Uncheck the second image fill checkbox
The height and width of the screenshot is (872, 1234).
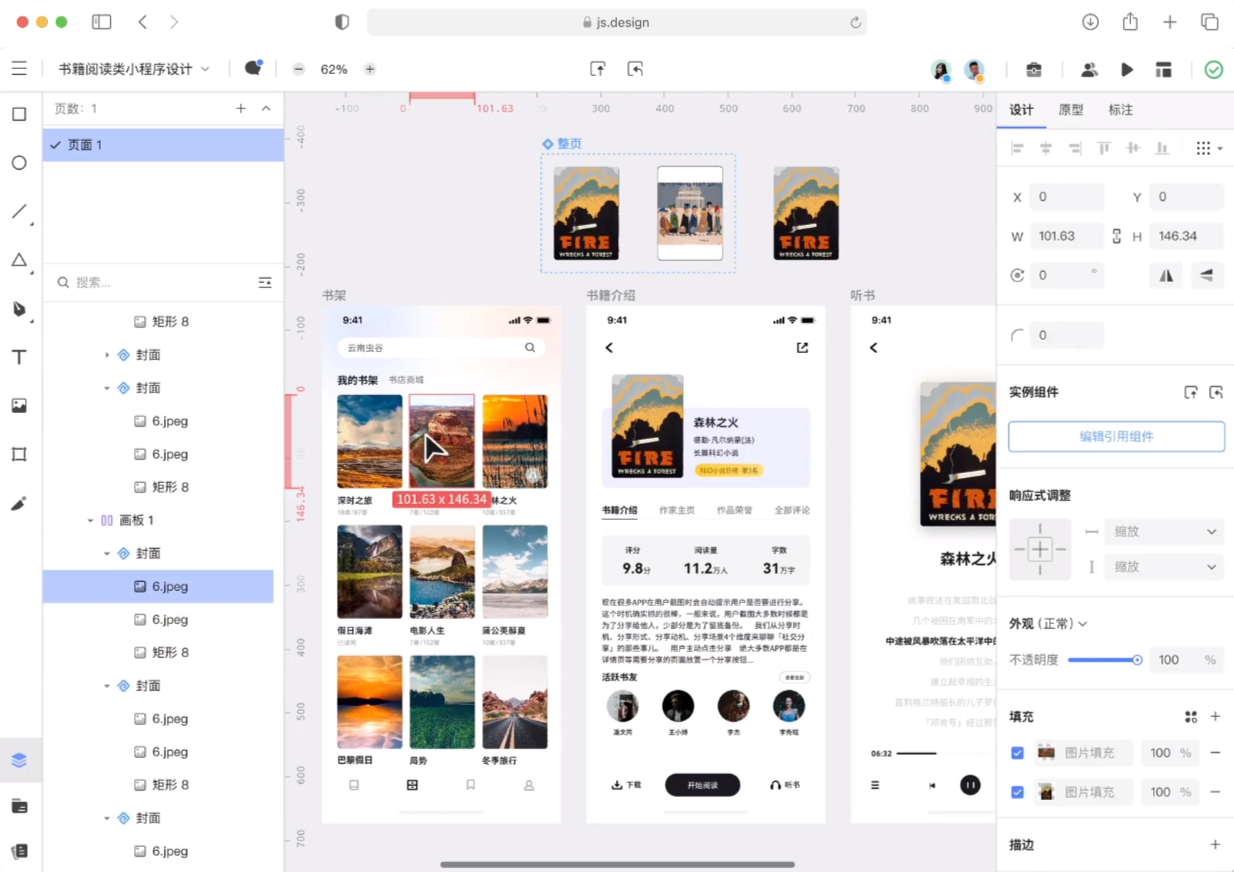coord(1018,792)
